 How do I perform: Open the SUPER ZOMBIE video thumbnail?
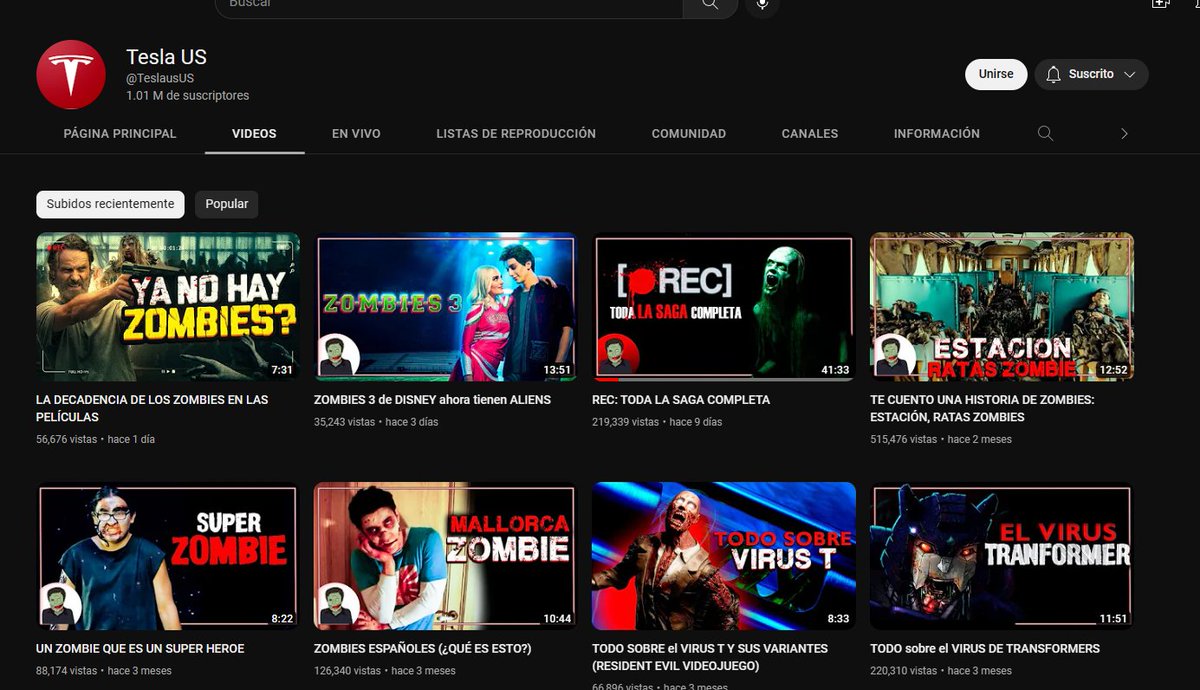(x=168, y=556)
